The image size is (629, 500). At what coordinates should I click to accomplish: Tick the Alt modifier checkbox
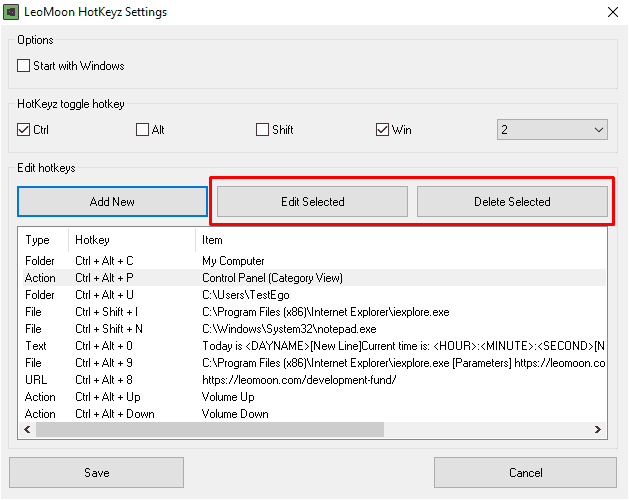coord(142,130)
